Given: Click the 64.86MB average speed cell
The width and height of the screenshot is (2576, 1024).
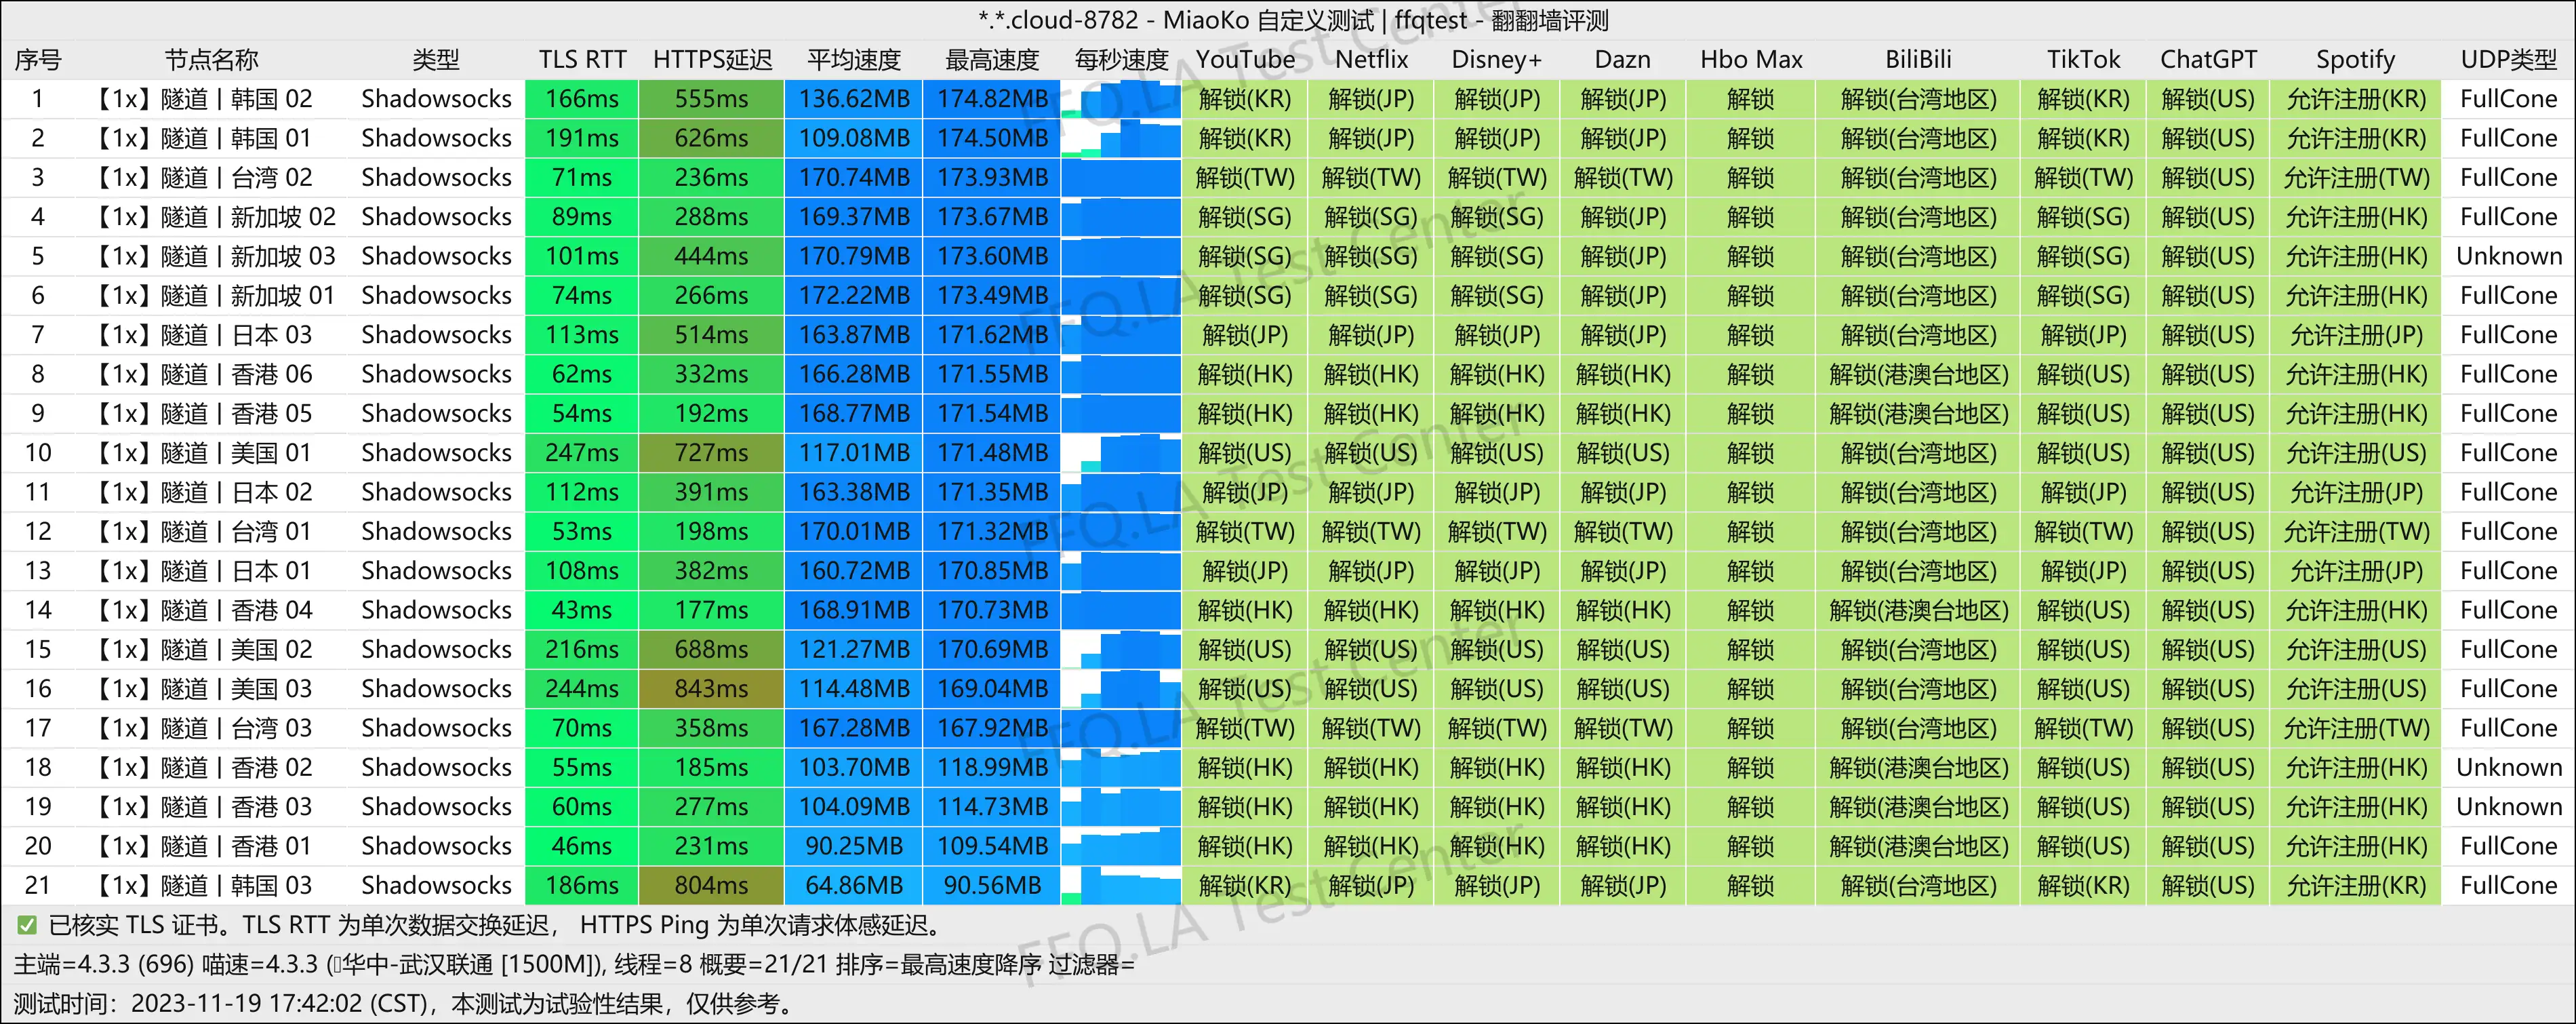Looking at the screenshot, I should tap(853, 886).
